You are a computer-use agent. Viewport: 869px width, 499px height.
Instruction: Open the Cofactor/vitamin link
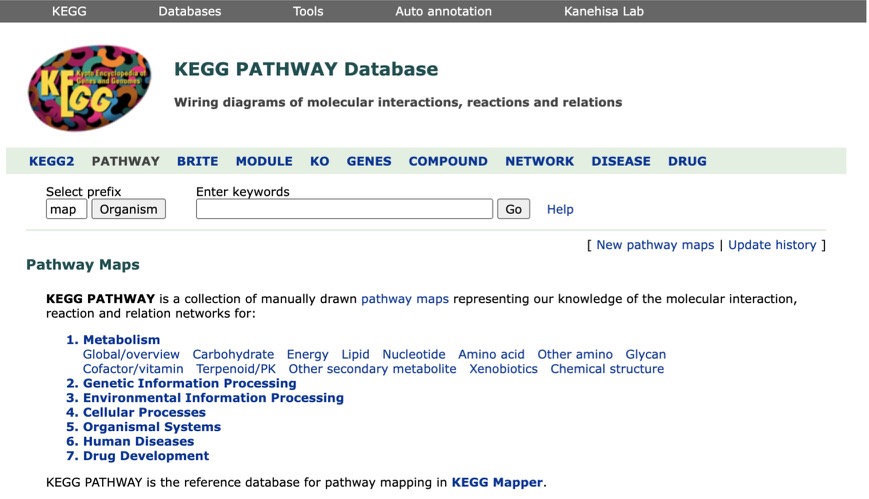coord(133,369)
